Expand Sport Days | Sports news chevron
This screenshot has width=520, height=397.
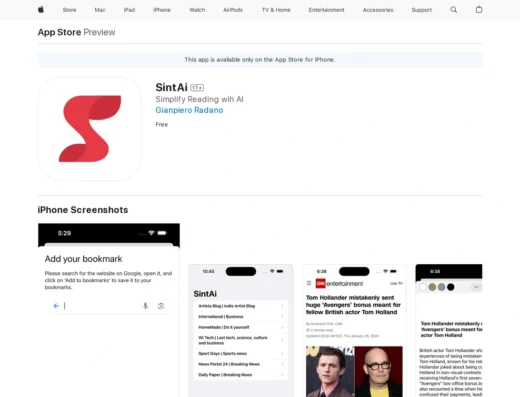282,353
